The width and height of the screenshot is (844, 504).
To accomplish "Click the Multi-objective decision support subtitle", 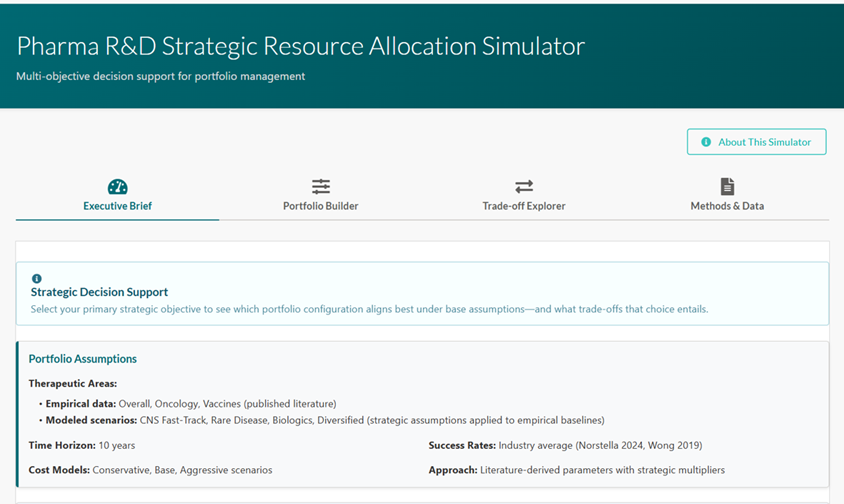I will coord(160,76).
